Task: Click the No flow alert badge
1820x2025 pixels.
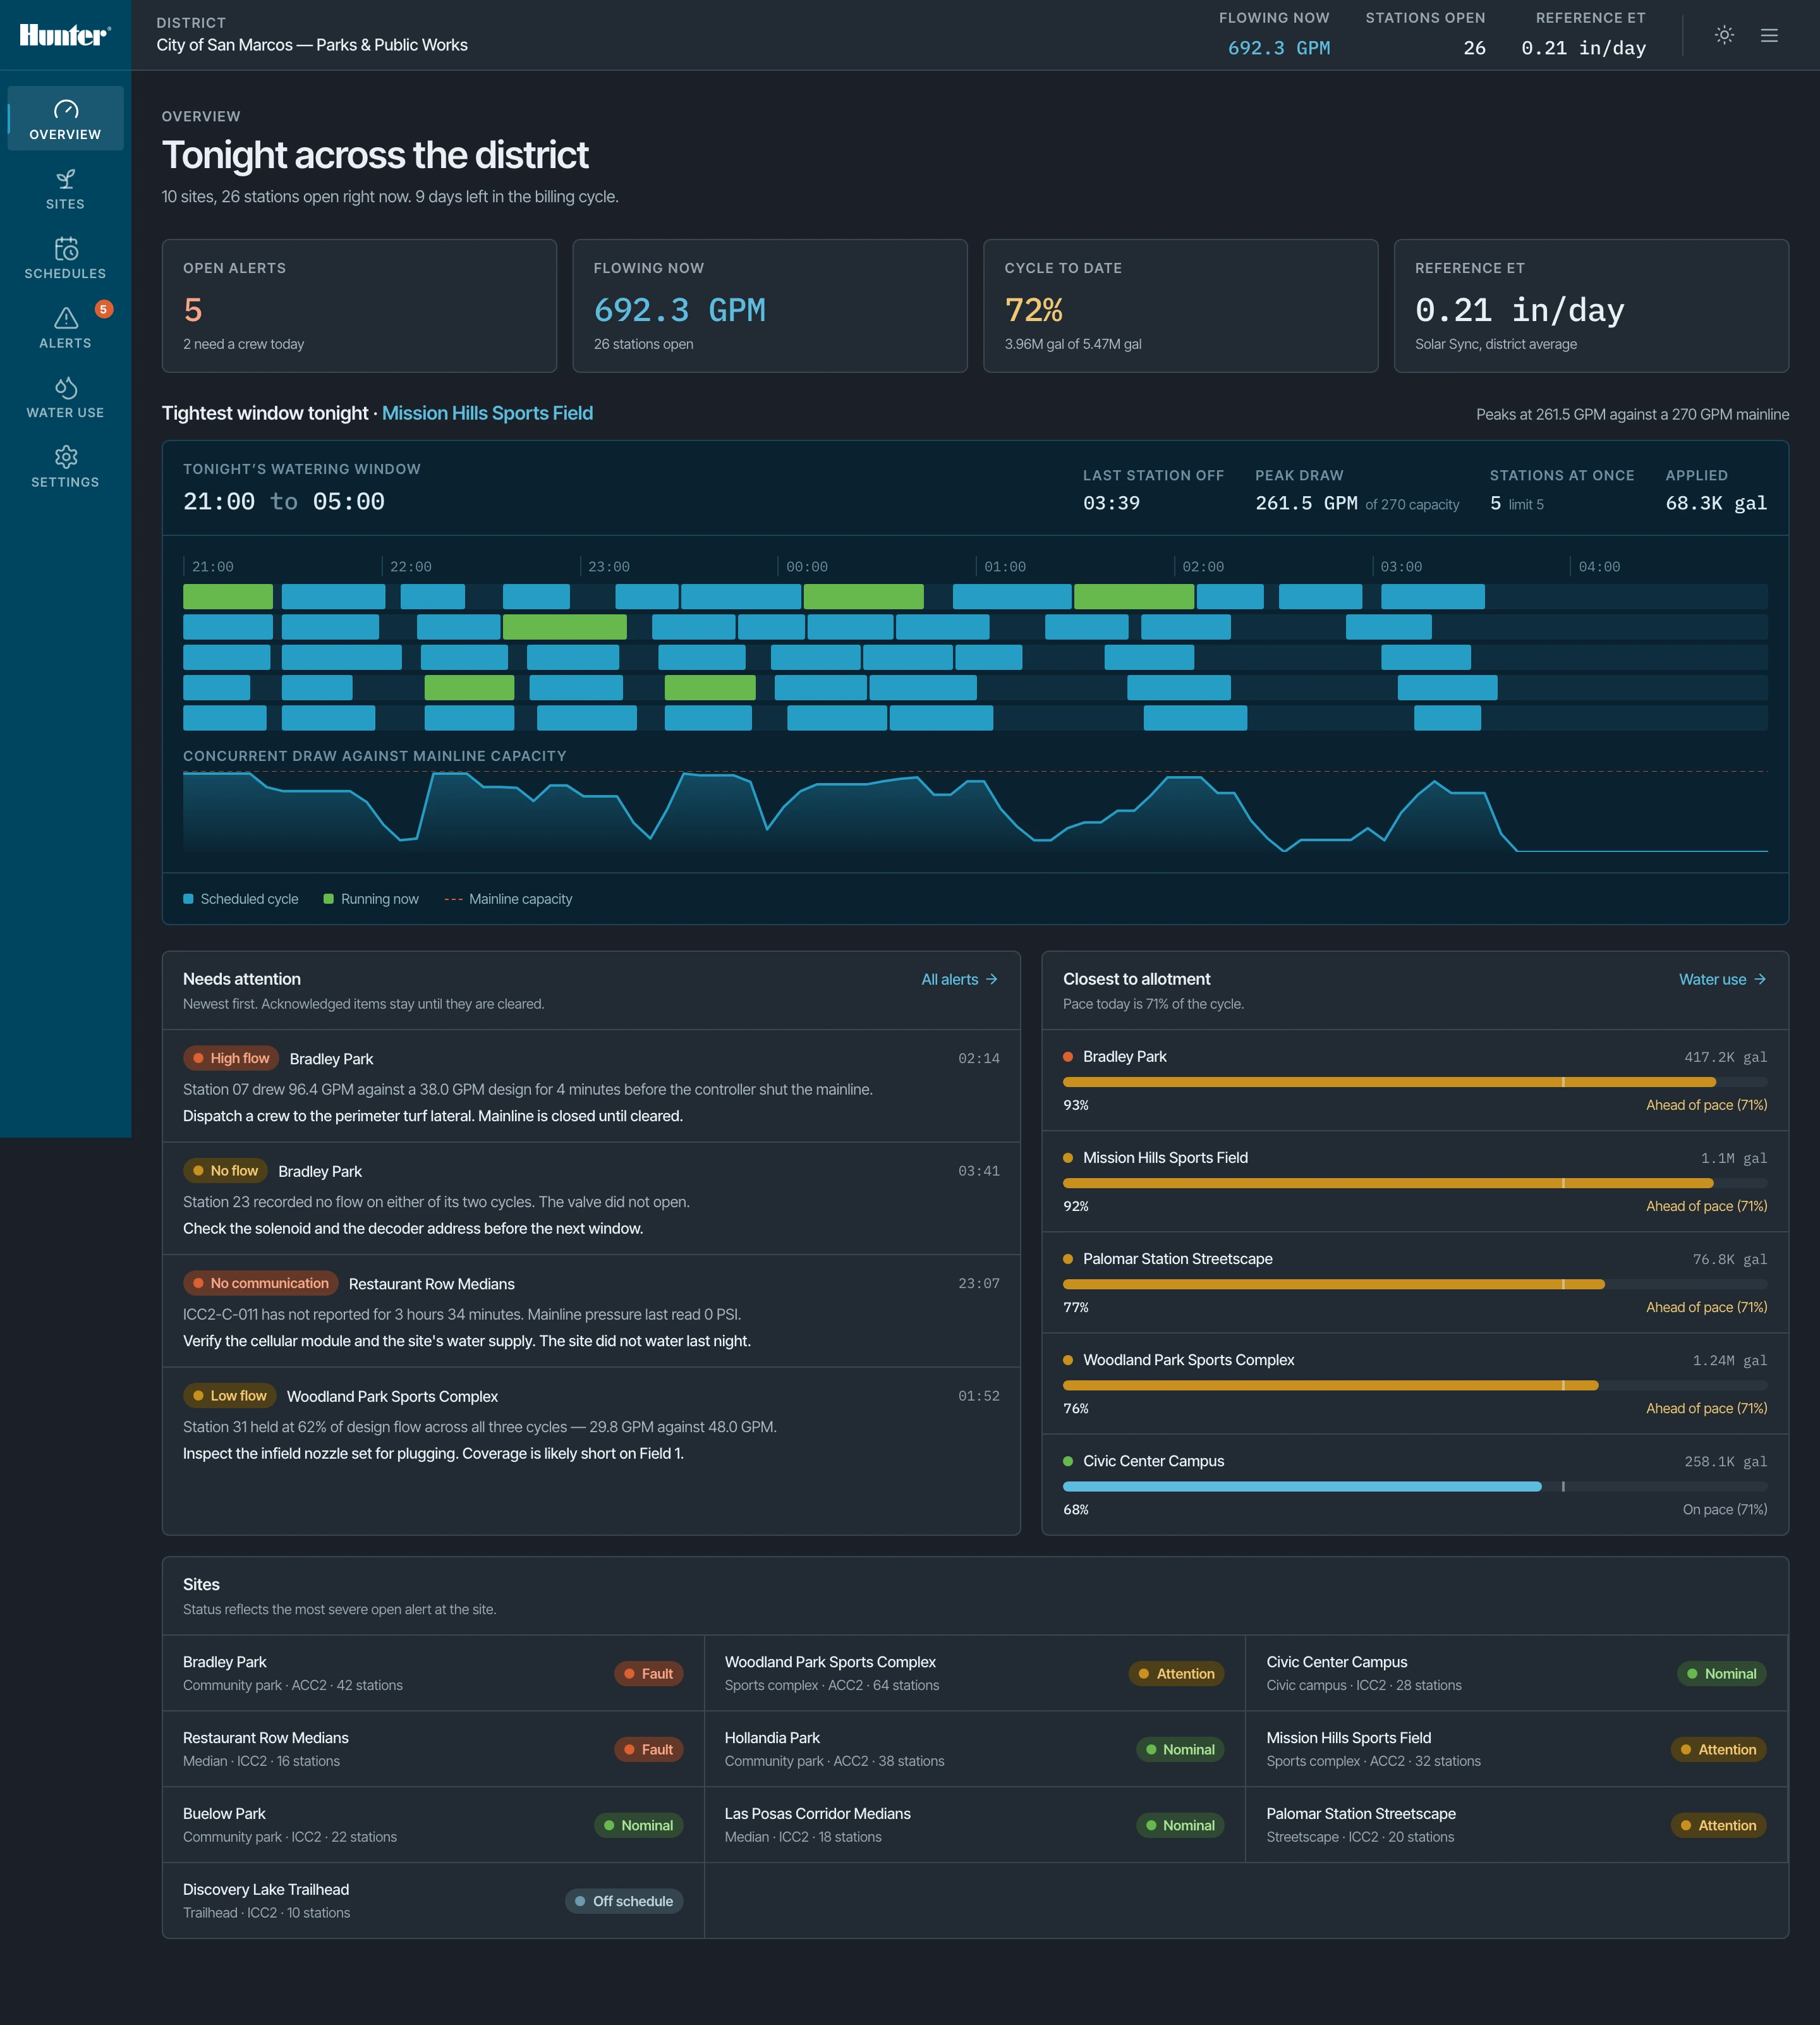Action: pyautogui.click(x=225, y=1171)
